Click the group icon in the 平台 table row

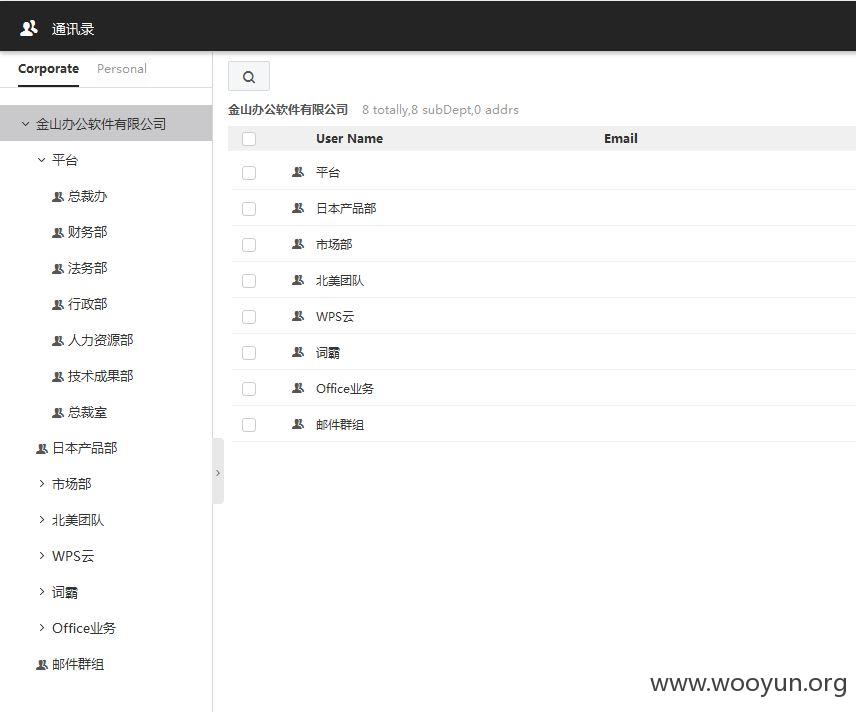coord(298,172)
